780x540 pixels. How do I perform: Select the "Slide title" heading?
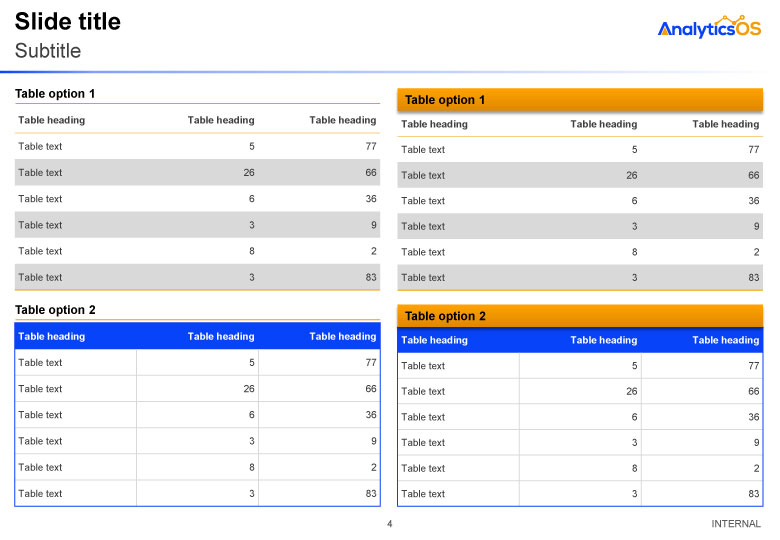click(68, 21)
